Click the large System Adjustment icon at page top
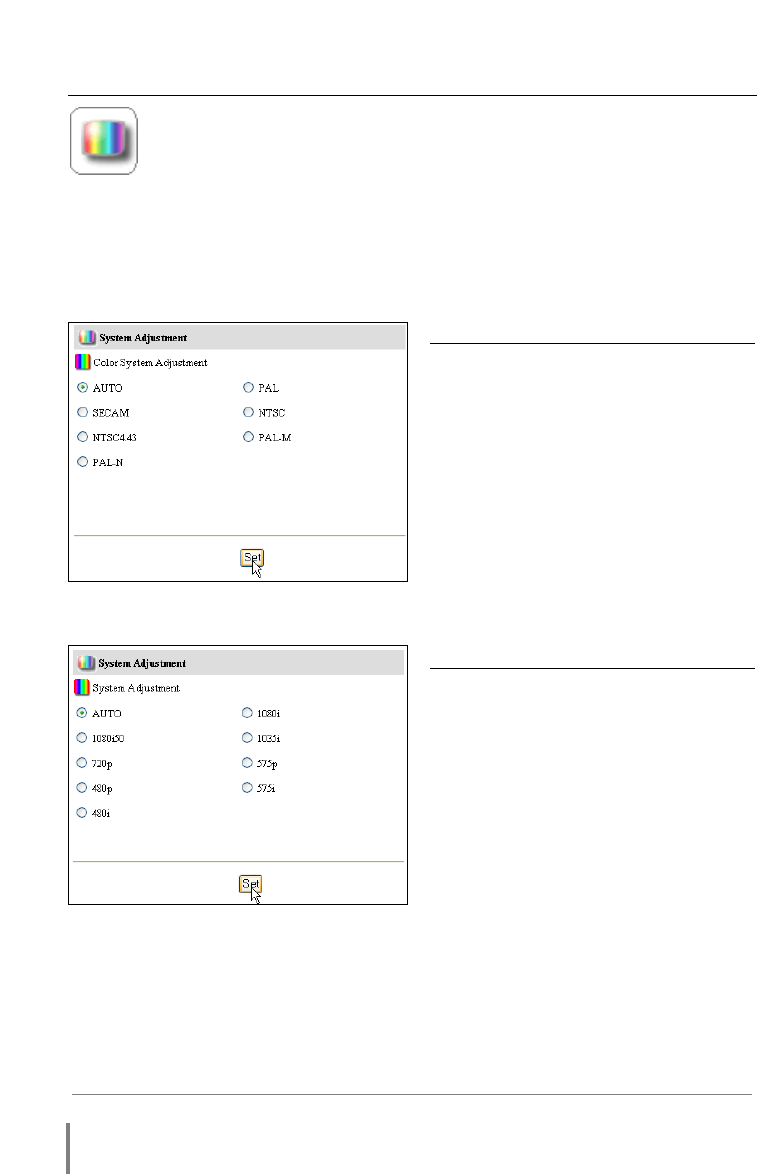757x1174 pixels. tap(103, 142)
